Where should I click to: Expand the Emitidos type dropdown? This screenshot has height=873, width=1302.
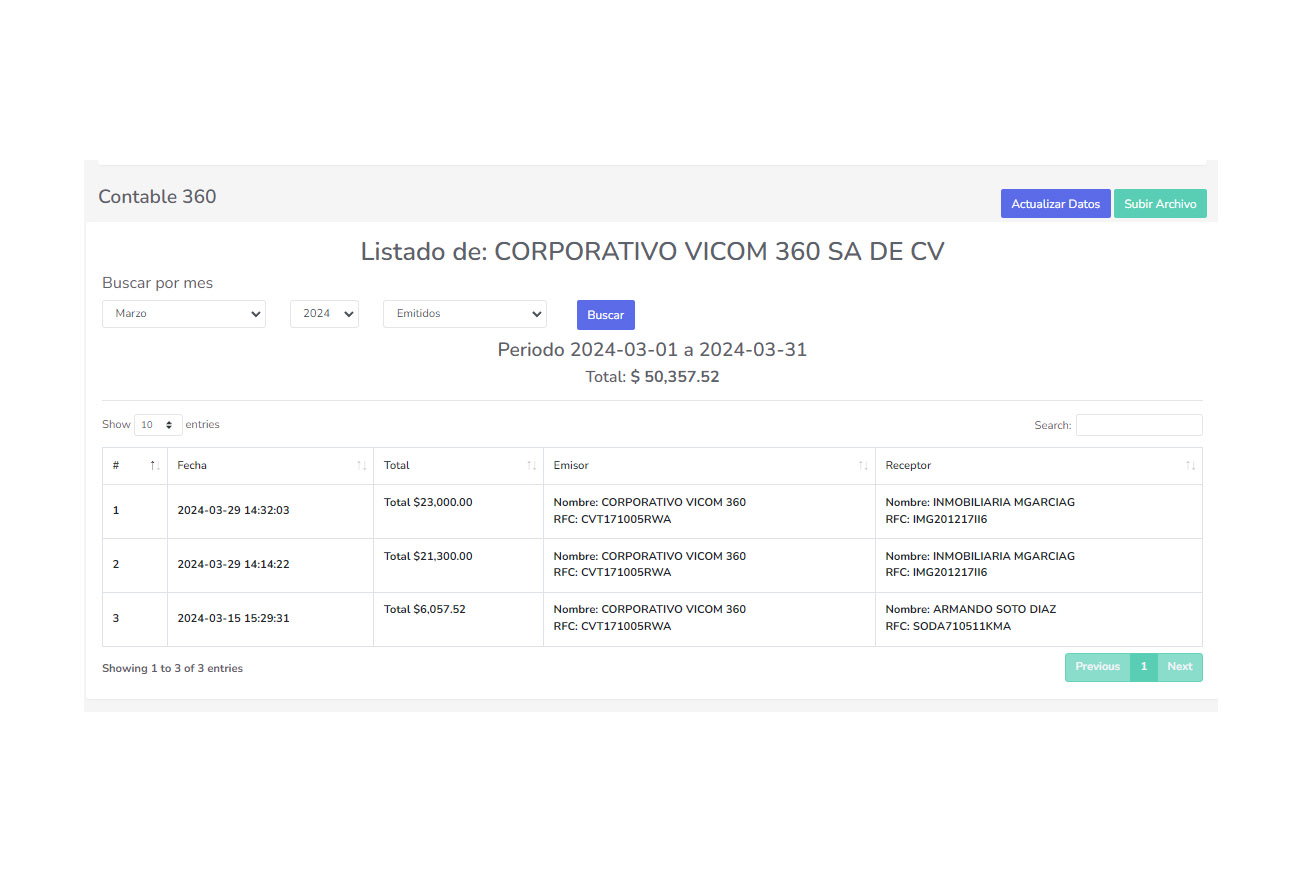(x=465, y=314)
